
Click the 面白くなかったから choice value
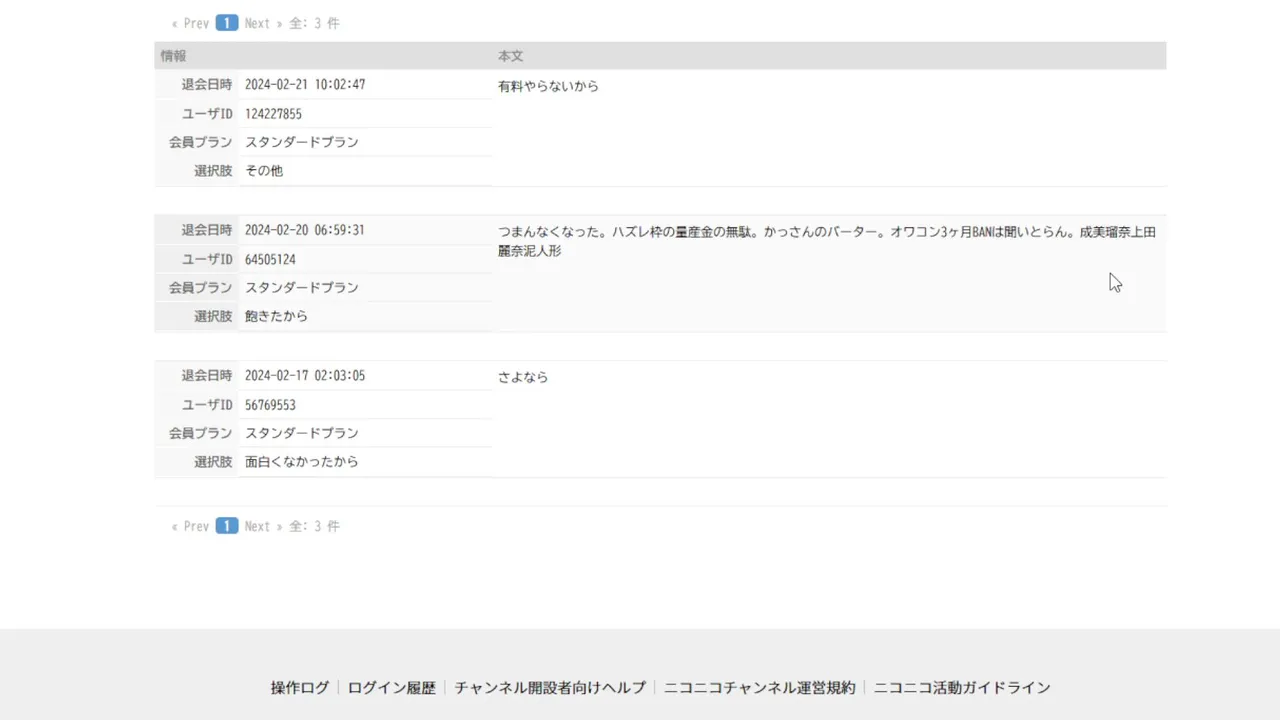tap(302, 462)
